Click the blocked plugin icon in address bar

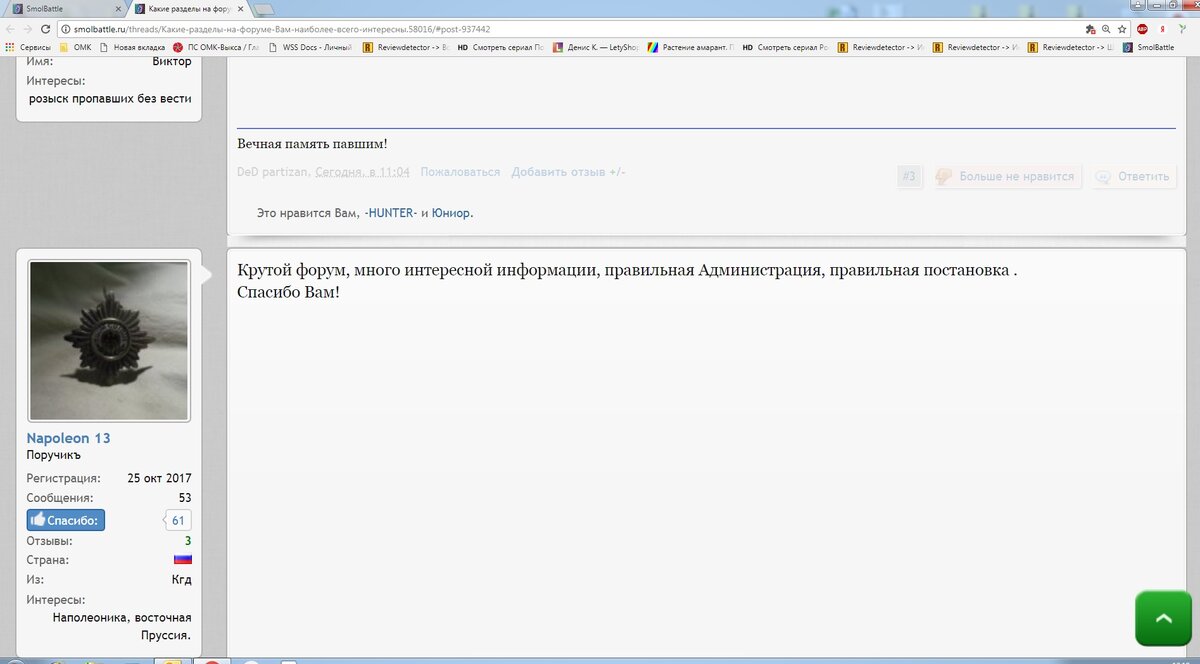coord(1090,29)
